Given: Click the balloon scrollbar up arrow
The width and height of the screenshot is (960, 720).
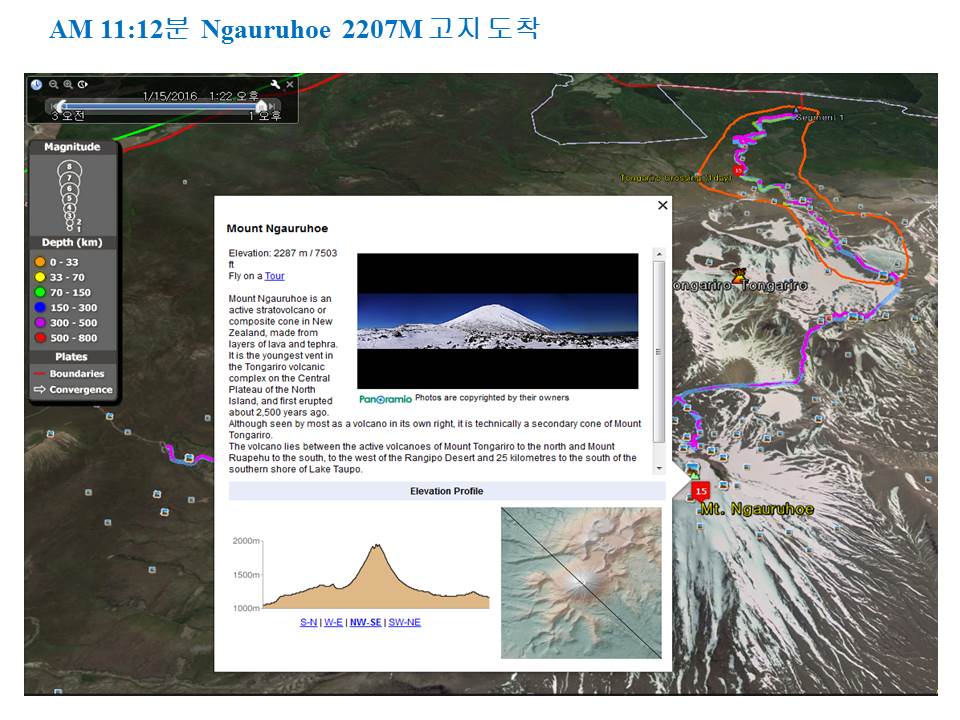Looking at the screenshot, I should (659, 253).
